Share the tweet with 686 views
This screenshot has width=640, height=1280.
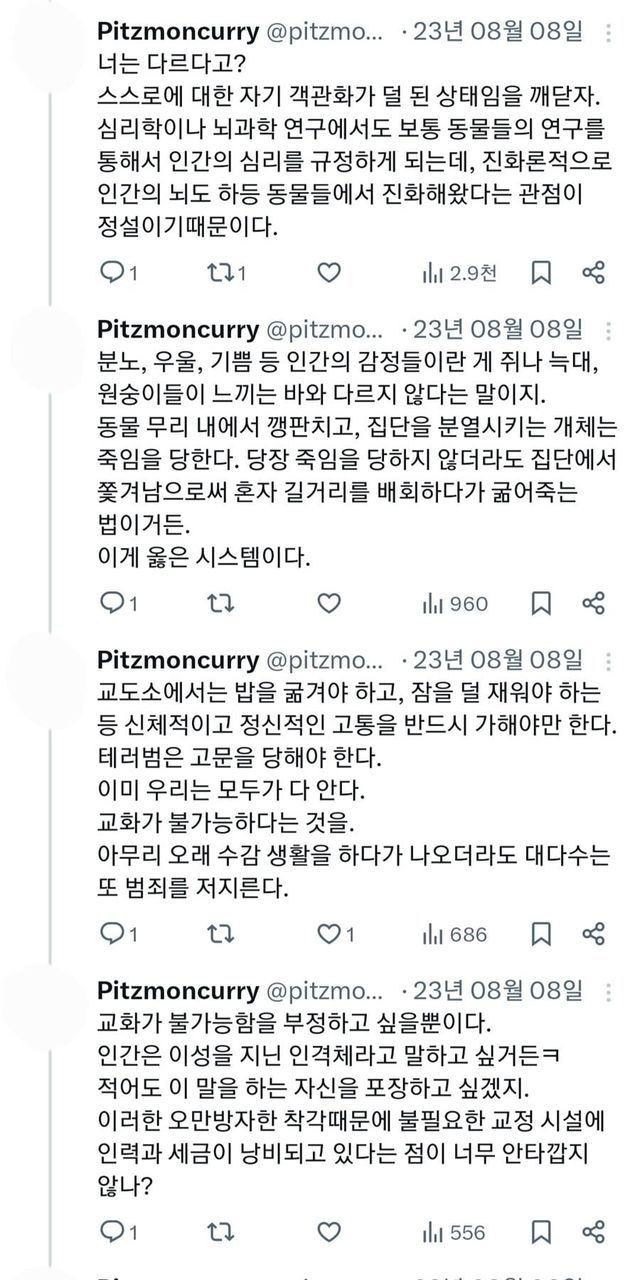[593, 934]
